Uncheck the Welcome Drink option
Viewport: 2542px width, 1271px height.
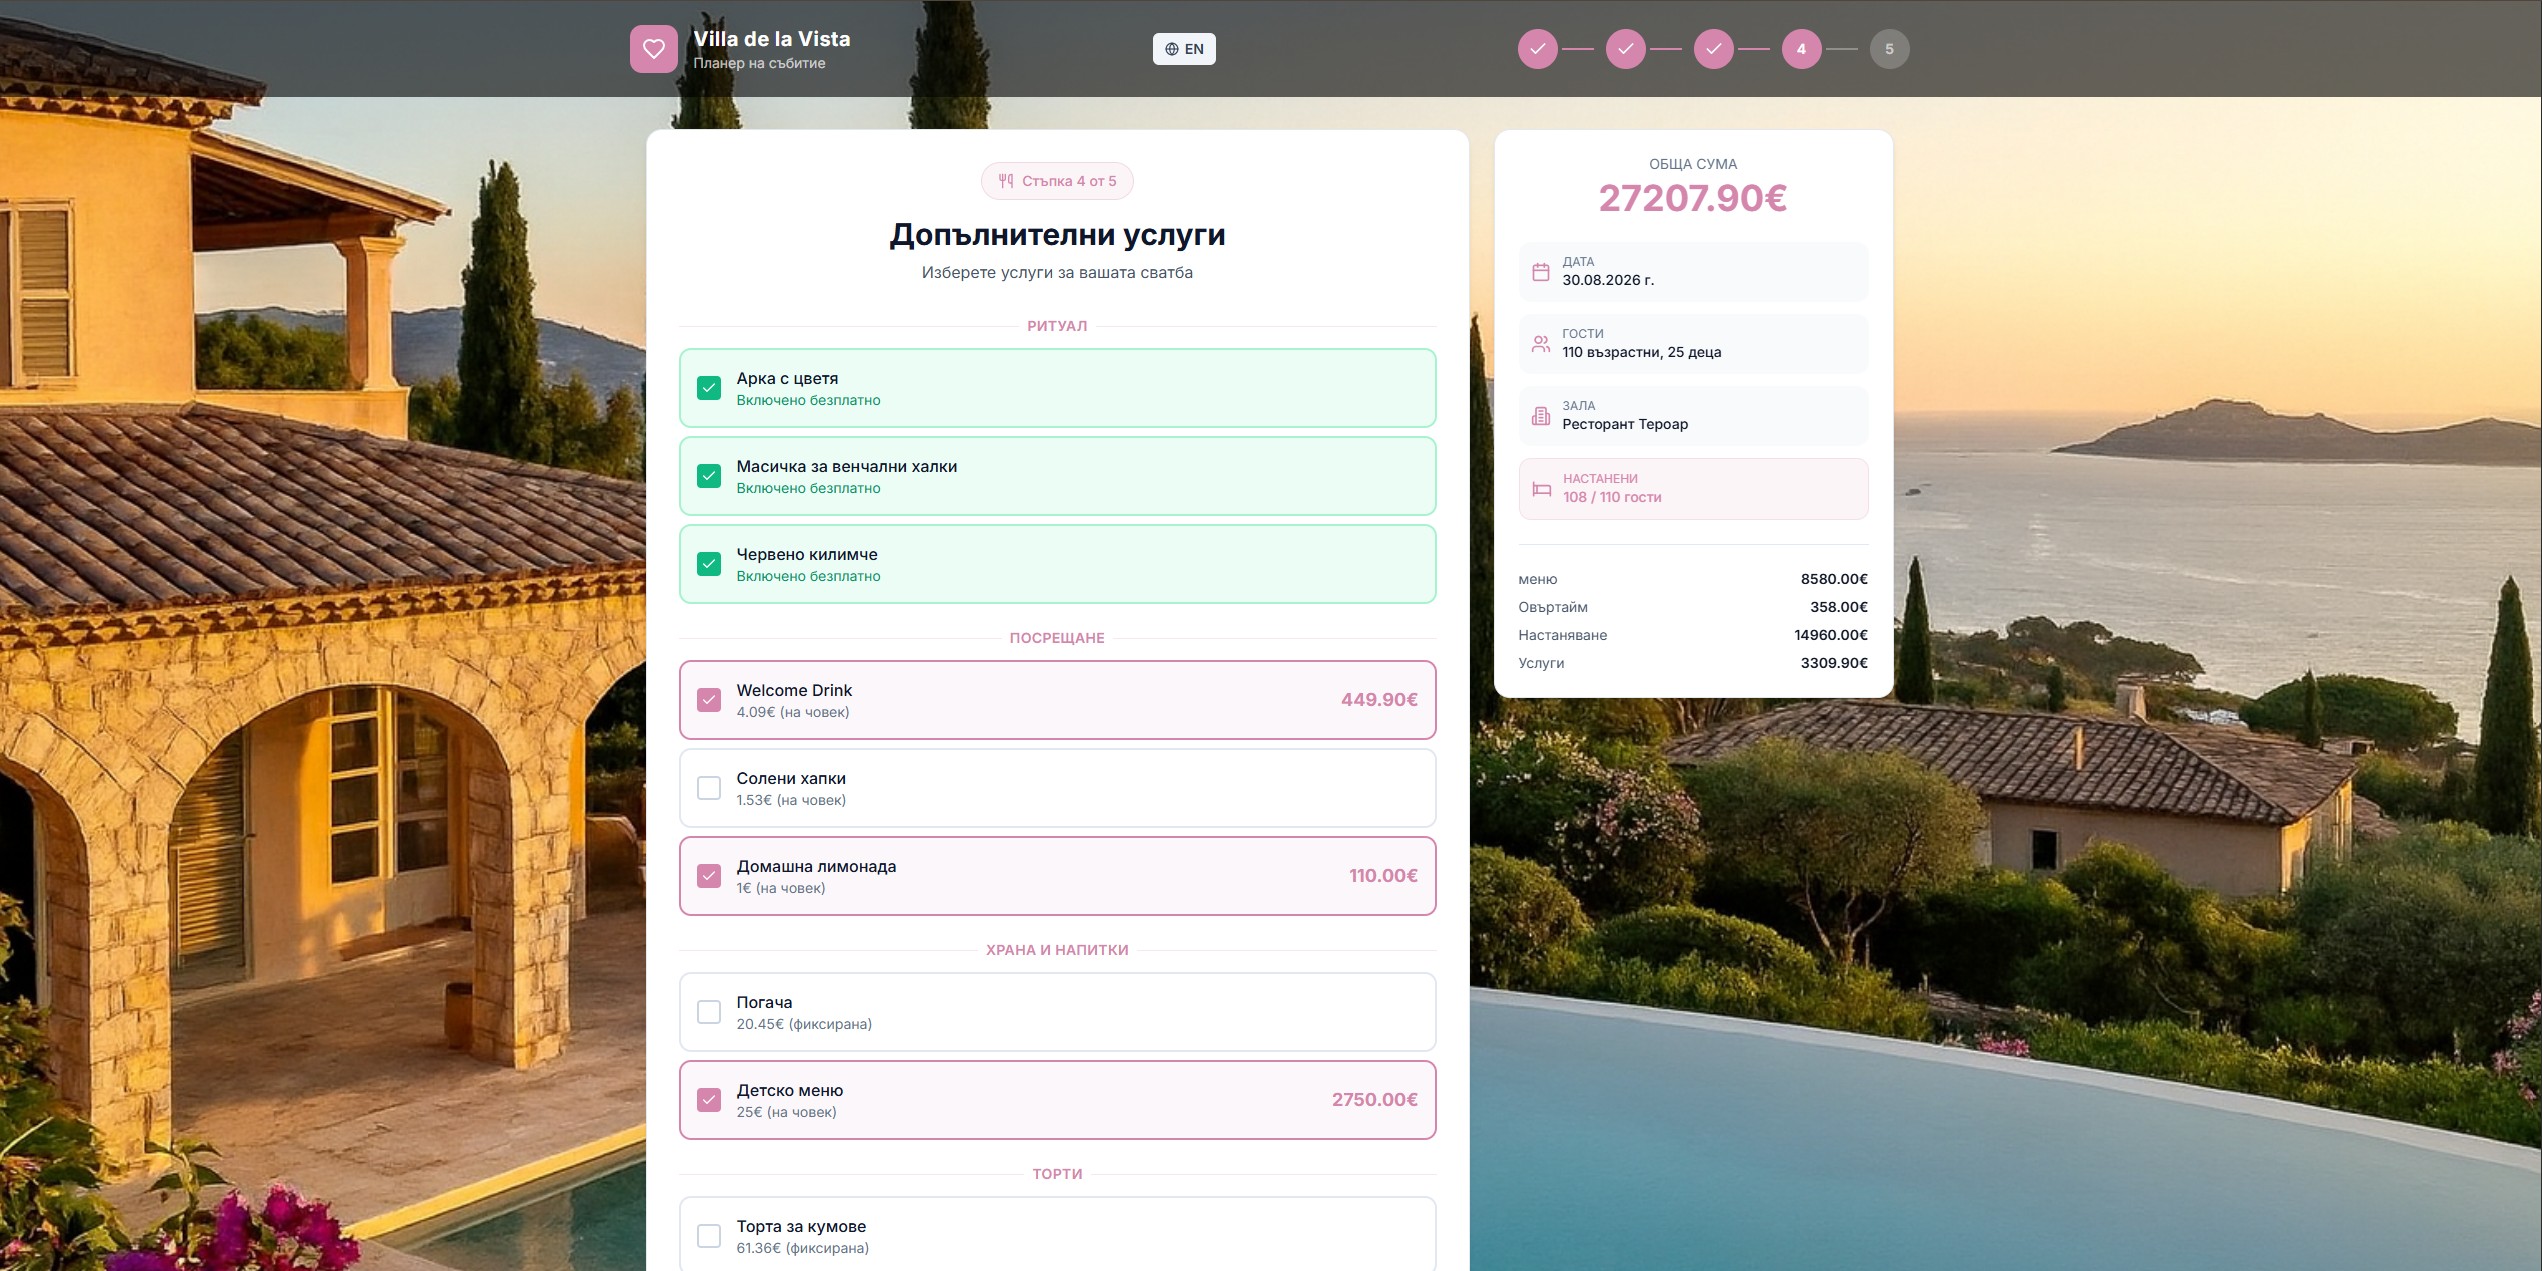click(x=709, y=700)
